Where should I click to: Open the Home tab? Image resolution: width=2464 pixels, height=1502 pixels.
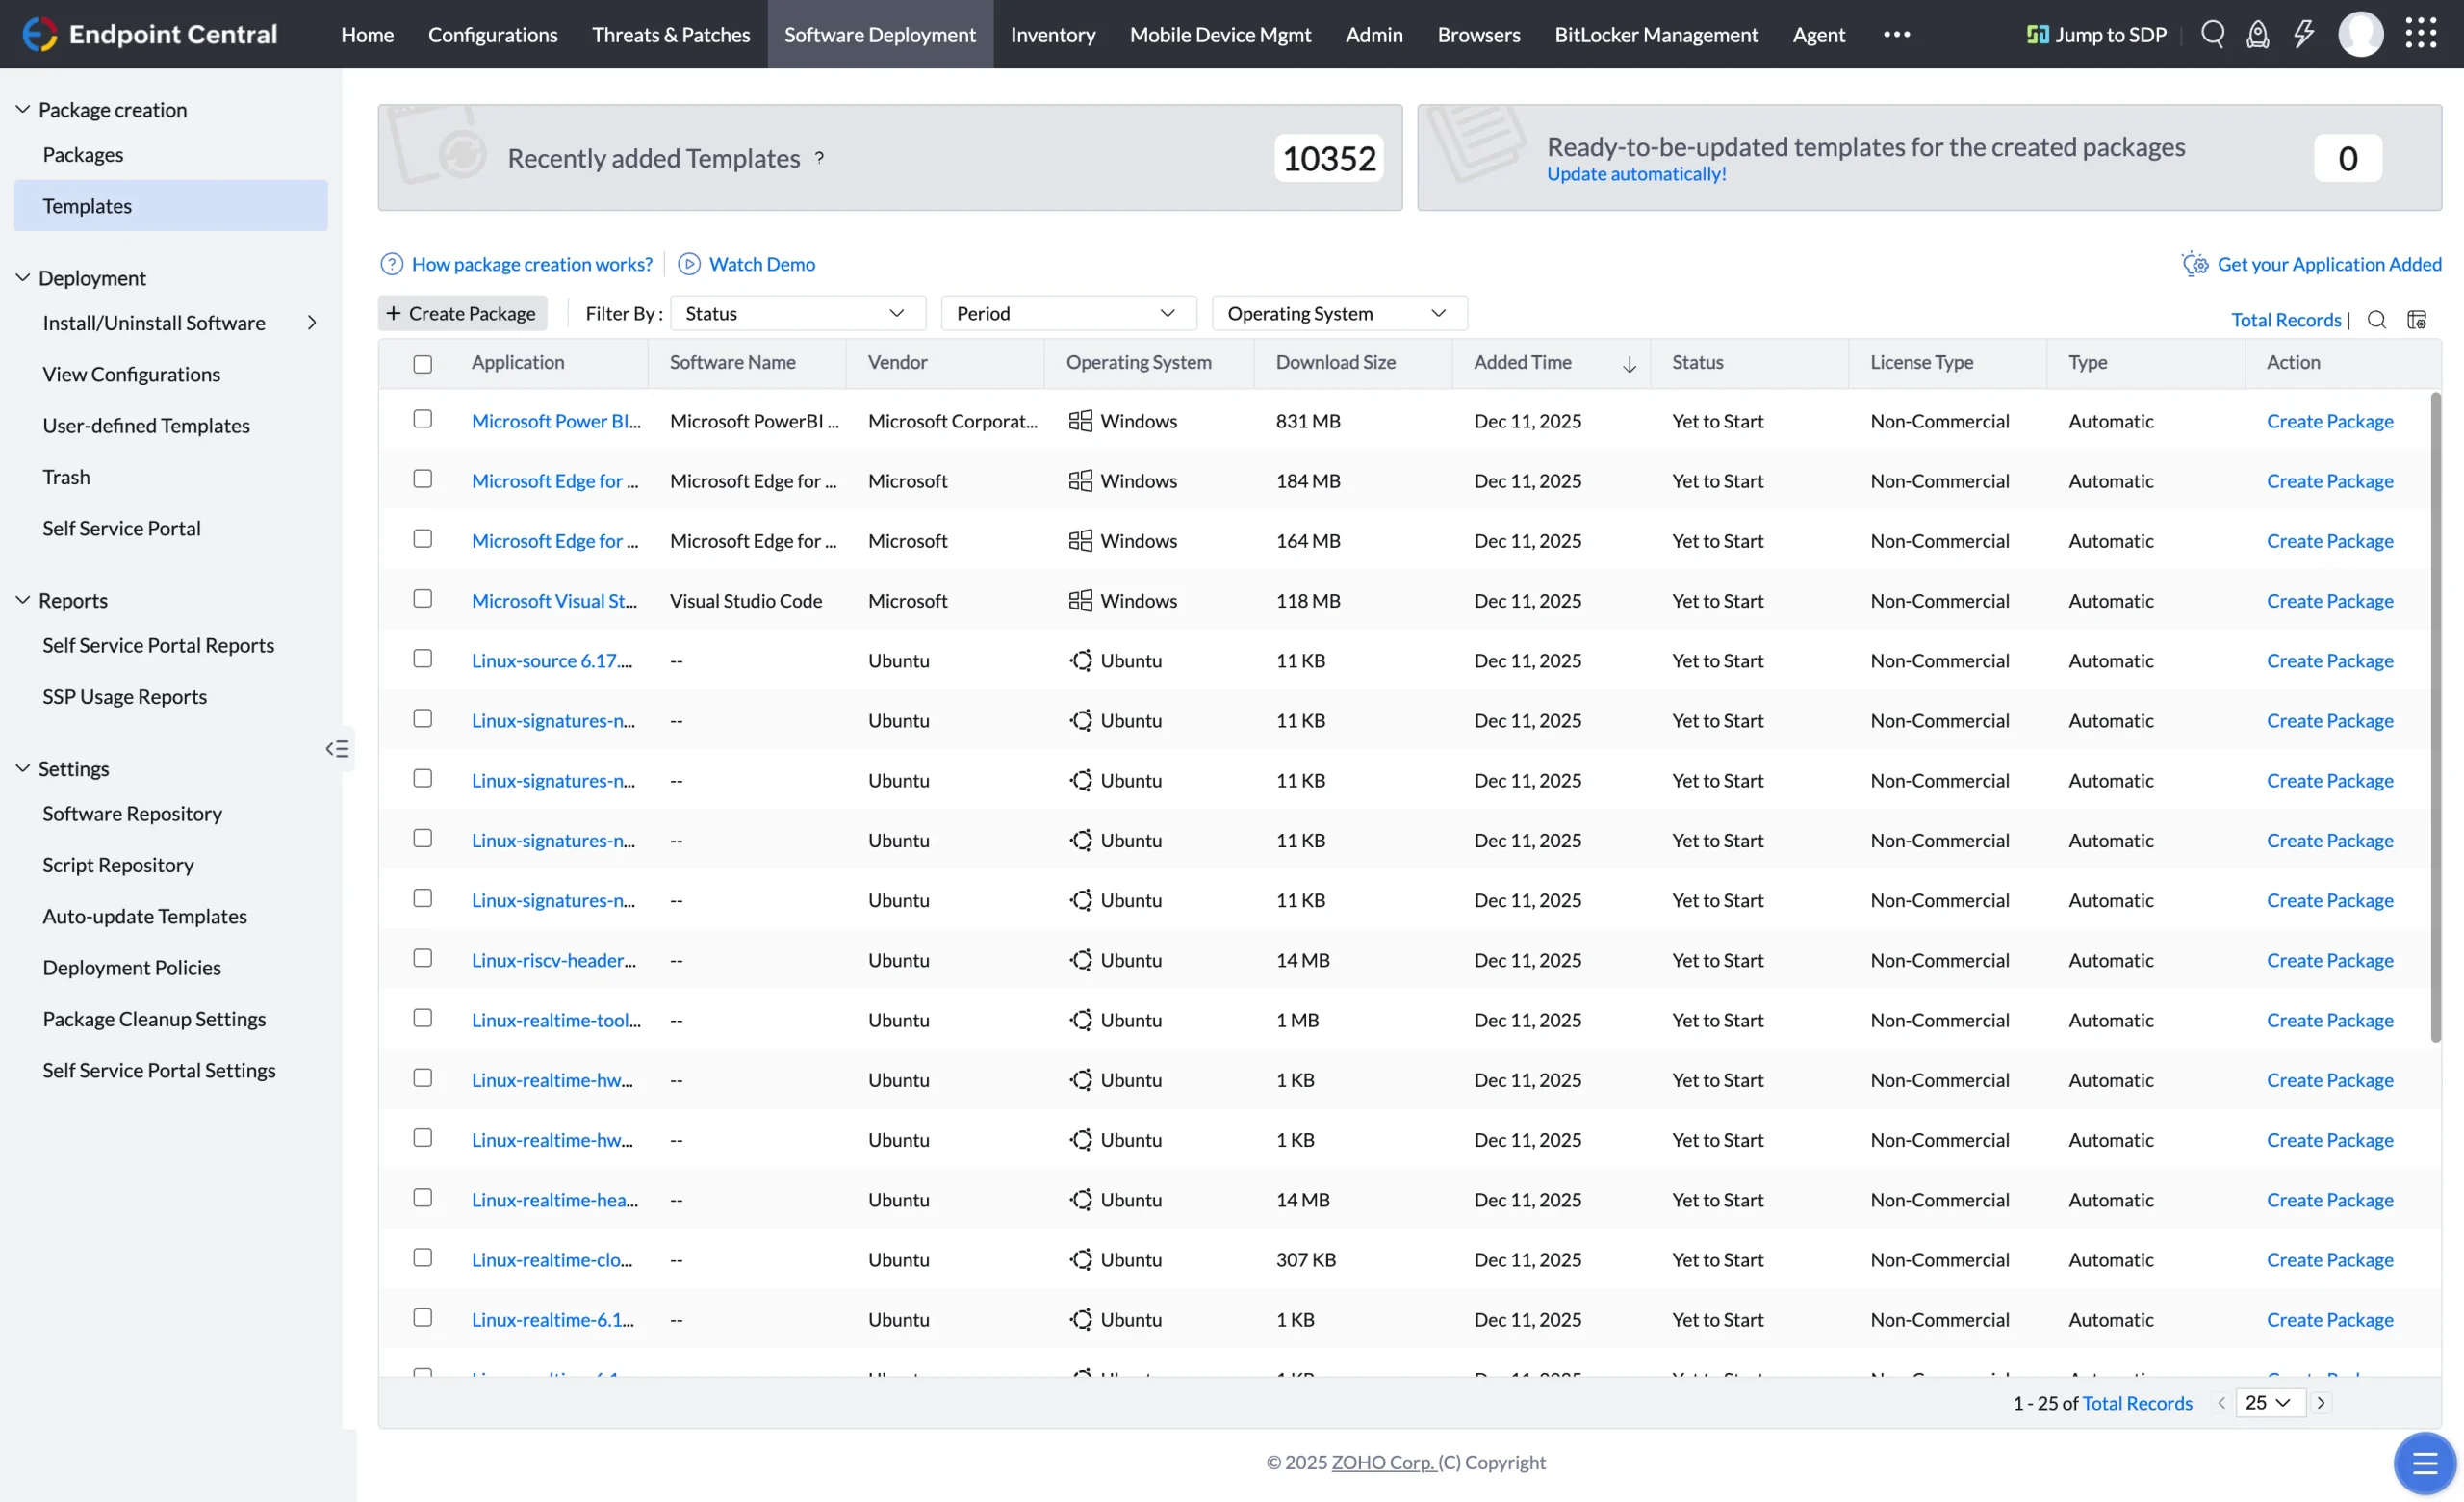367,34
